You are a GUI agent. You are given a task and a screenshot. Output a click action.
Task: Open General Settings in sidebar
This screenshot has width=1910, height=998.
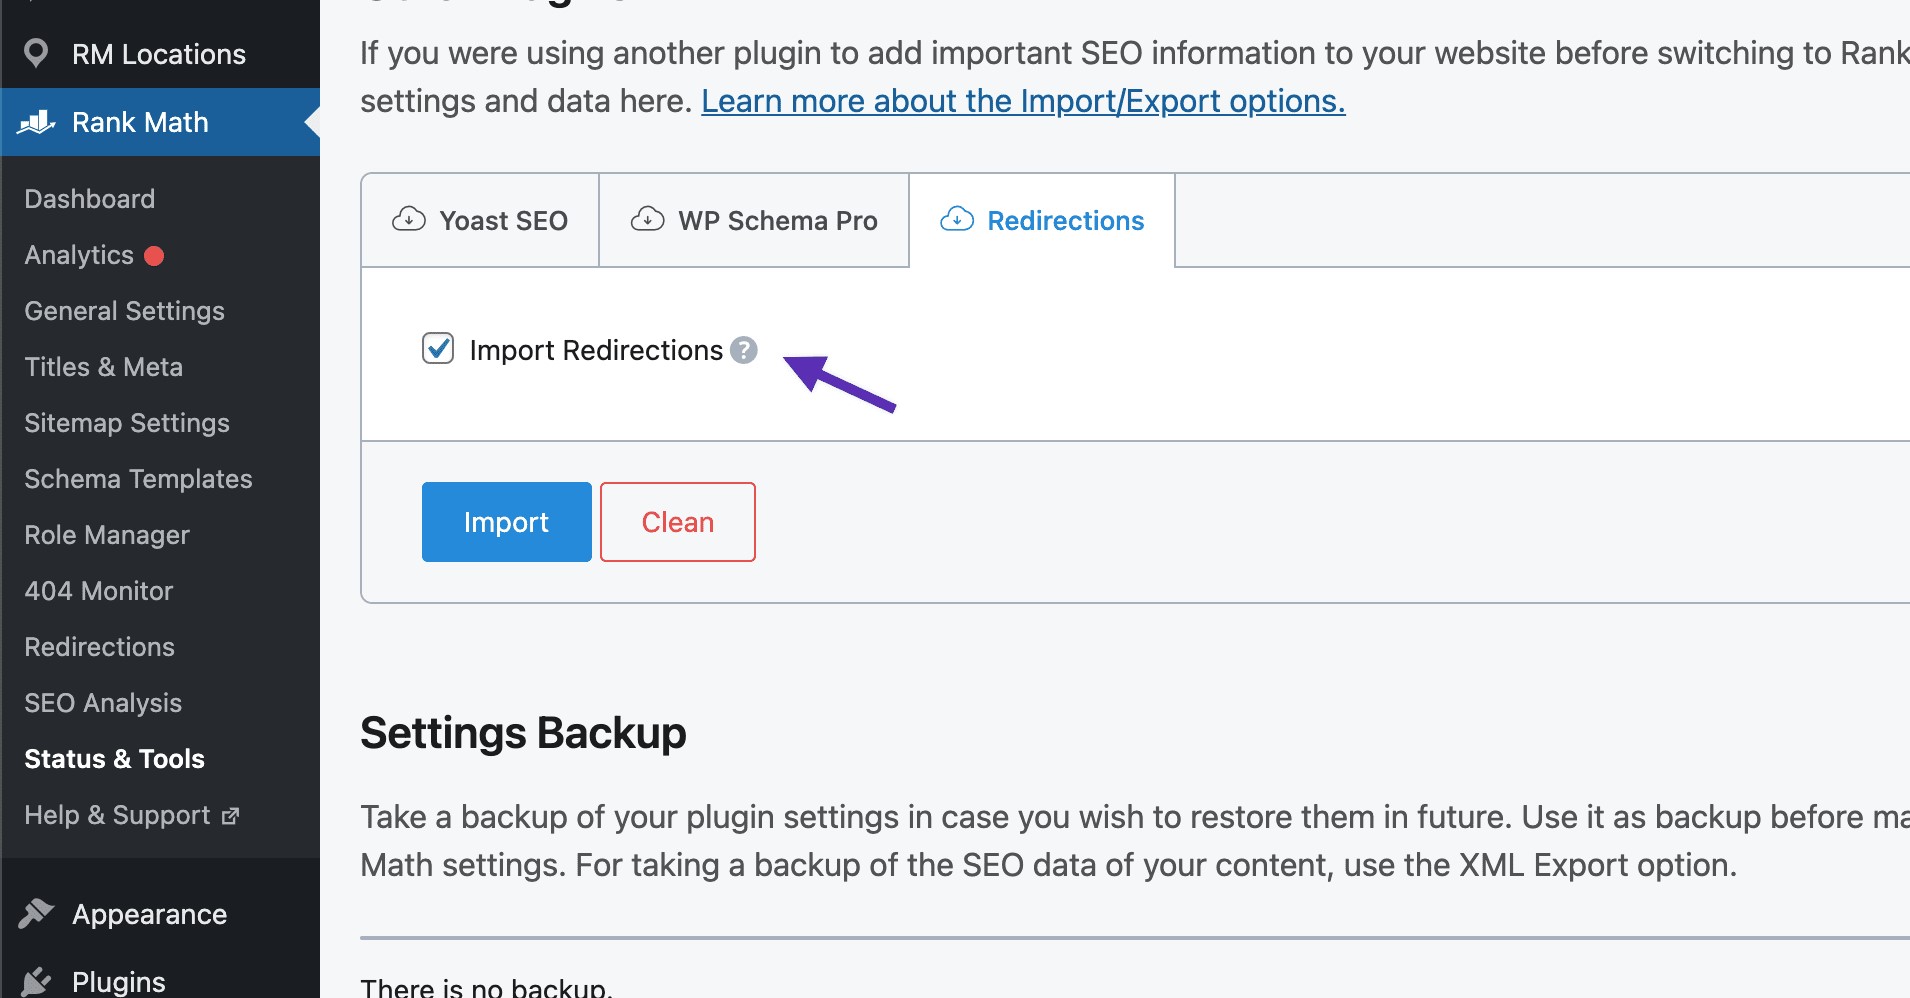click(x=124, y=311)
